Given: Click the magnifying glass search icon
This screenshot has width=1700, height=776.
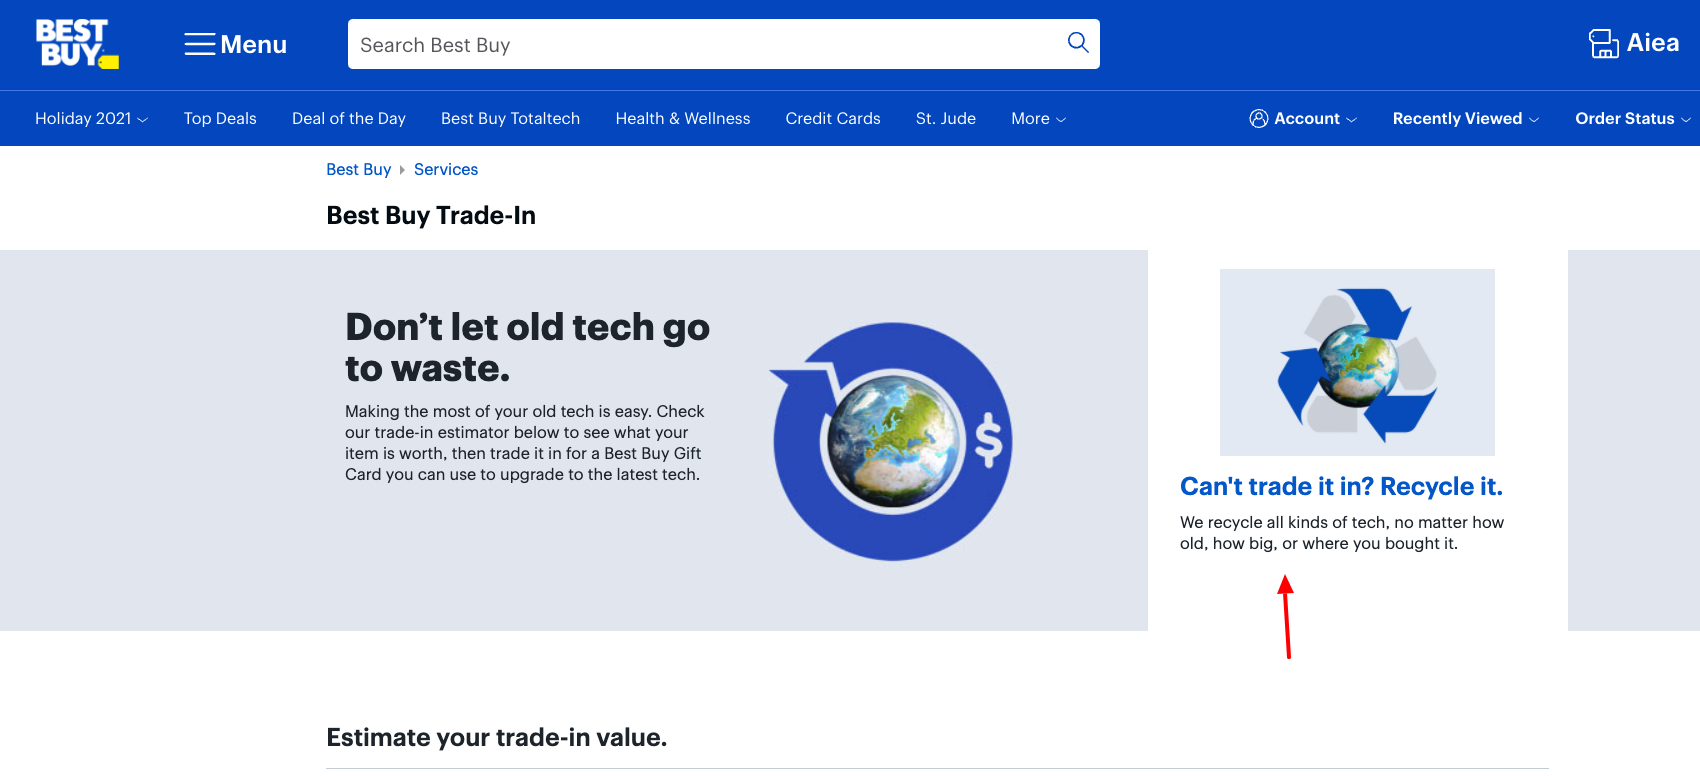Looking at the screenshot, I should click(1077, 42).
